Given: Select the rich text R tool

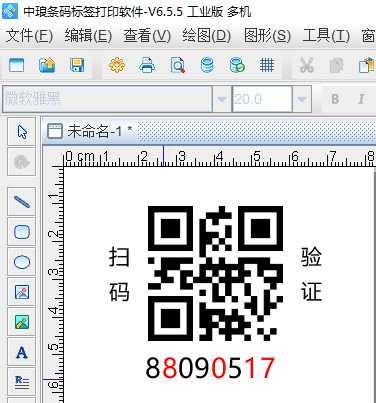Looking at the screenshot, I should (x=22, y=382).
